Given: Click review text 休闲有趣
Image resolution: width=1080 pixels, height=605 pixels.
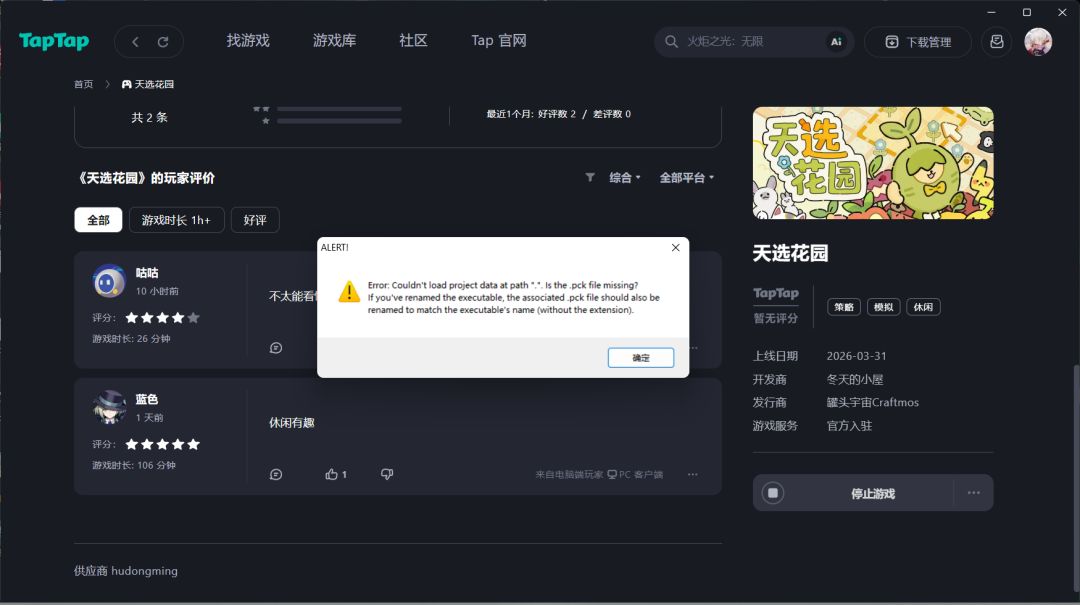Looking at the screenshot, I should (291, 422).
